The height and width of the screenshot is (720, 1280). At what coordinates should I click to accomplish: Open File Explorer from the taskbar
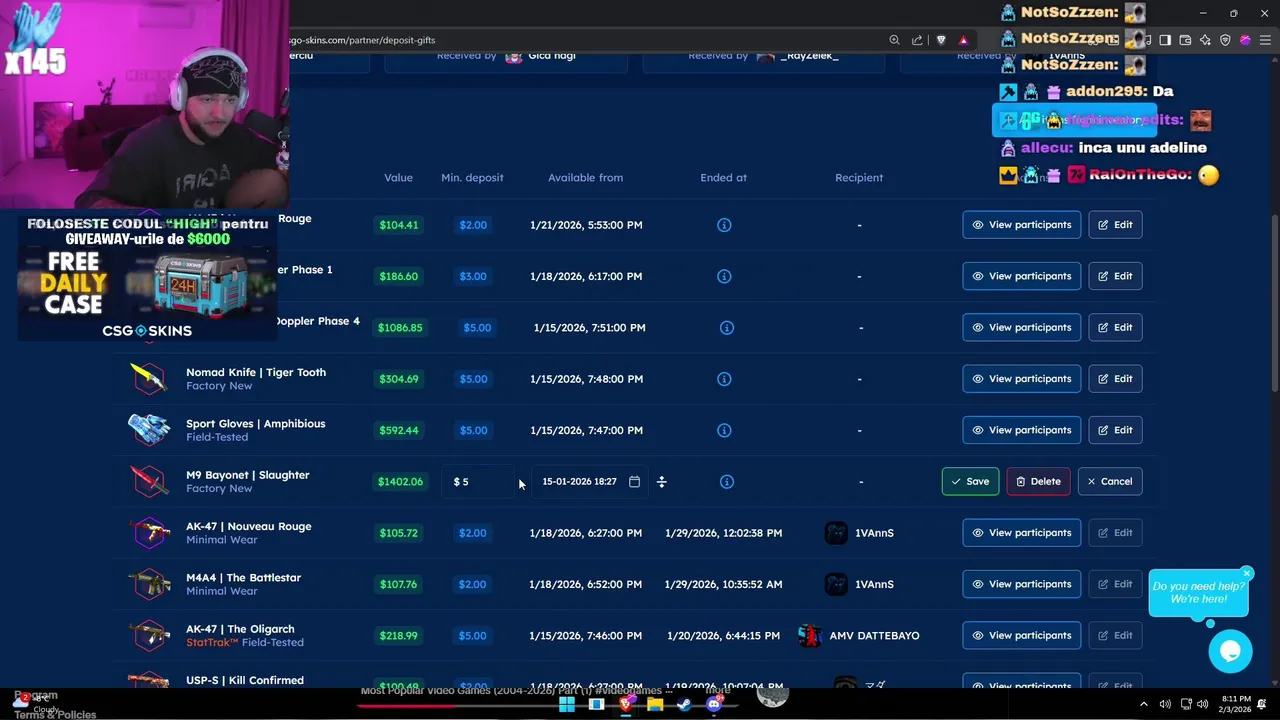click(655, 704)
